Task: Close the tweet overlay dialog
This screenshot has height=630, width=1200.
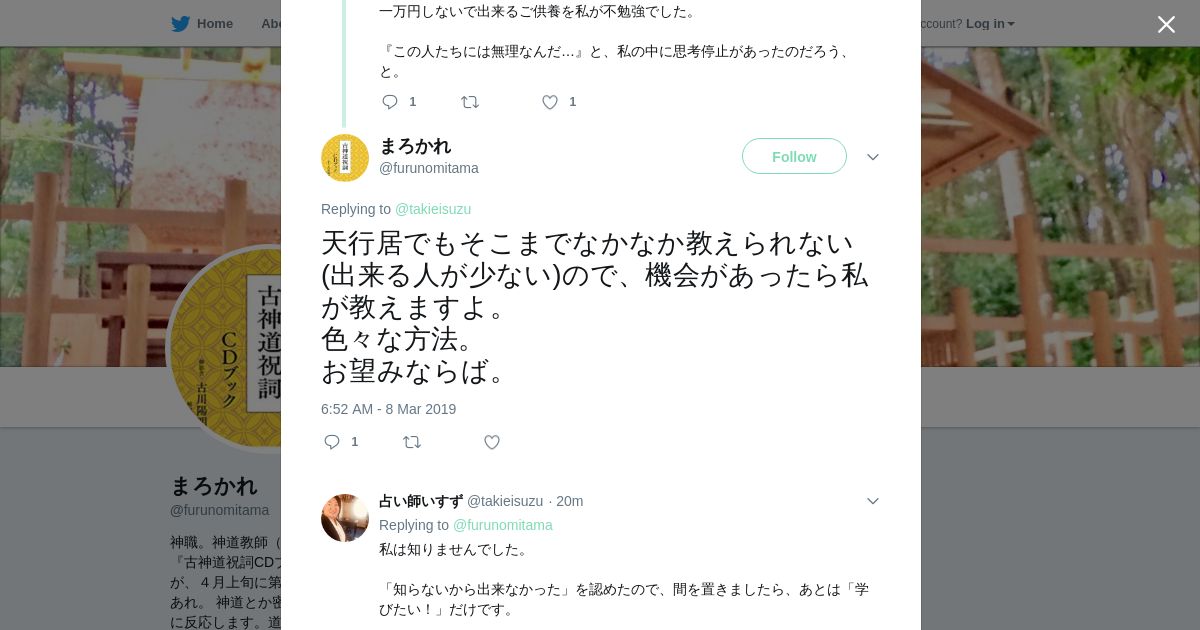Action: click(x=1166, y=24)
